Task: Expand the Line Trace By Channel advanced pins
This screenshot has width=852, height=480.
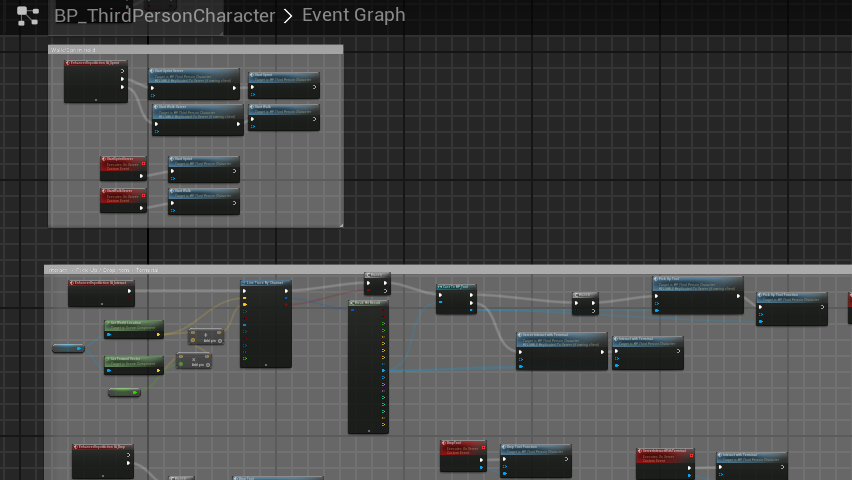Action: 266,365
